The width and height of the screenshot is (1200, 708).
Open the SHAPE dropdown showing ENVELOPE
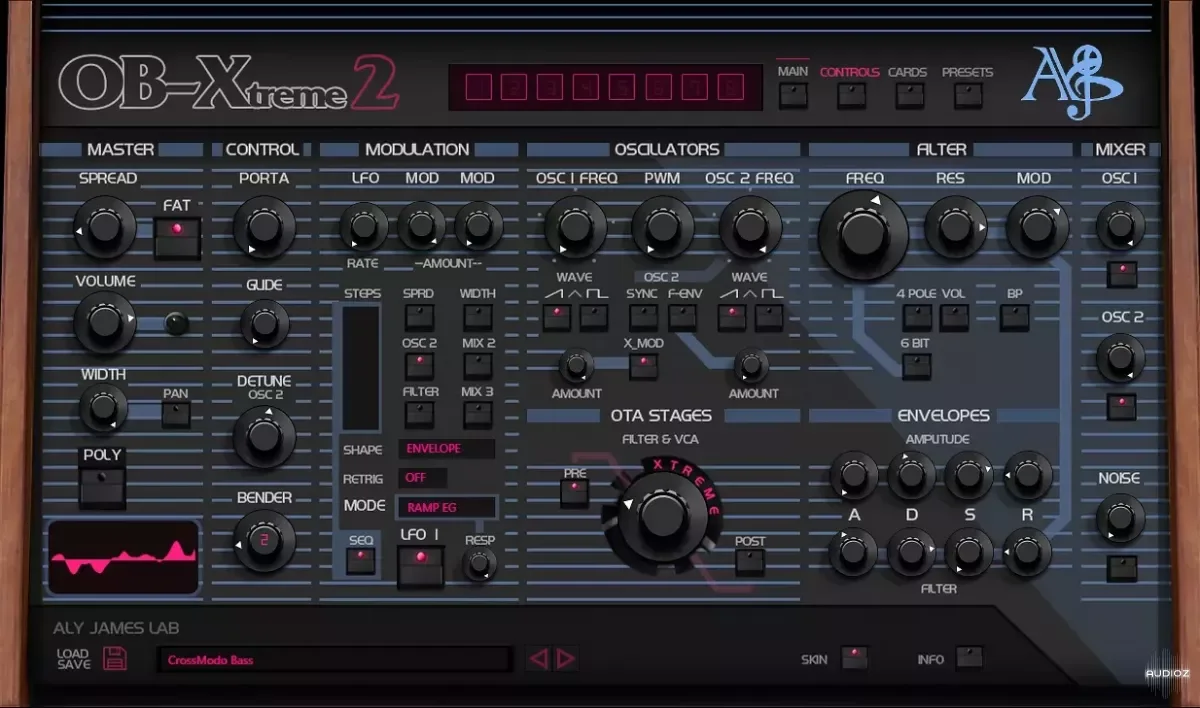pos(446,449)
